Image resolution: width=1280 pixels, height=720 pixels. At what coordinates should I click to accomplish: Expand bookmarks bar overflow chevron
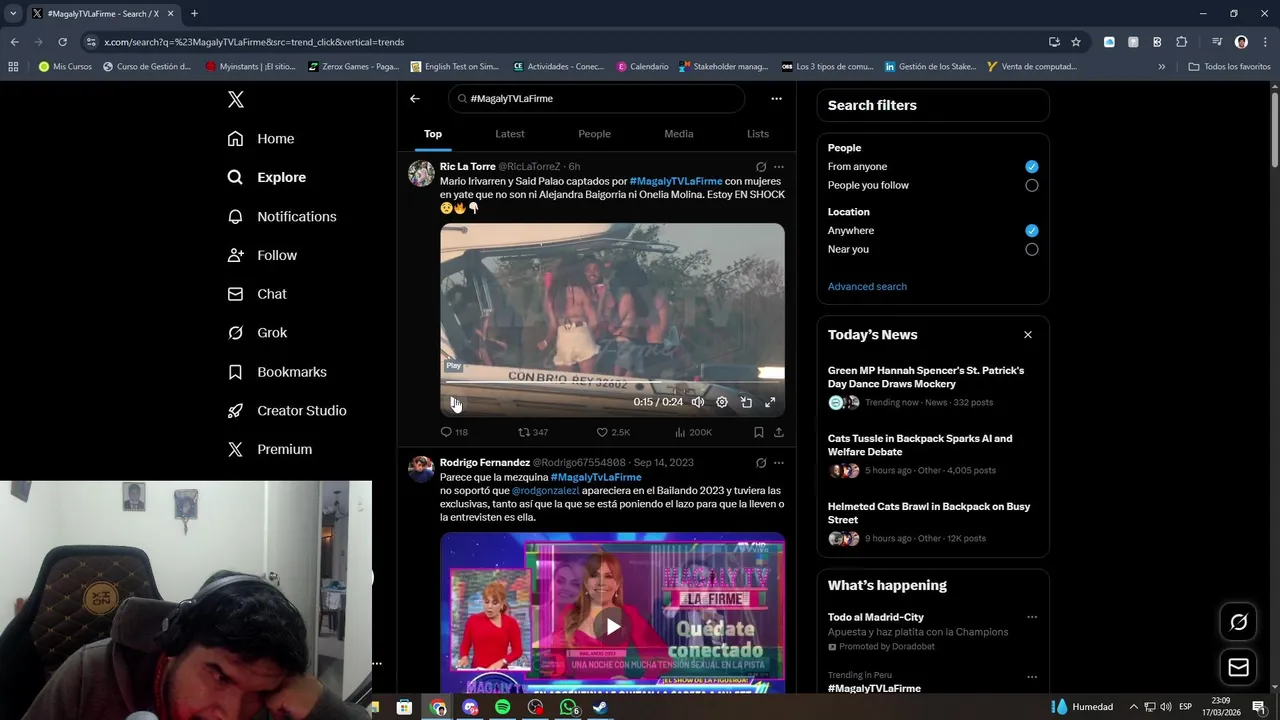[x=1161, y=67]
